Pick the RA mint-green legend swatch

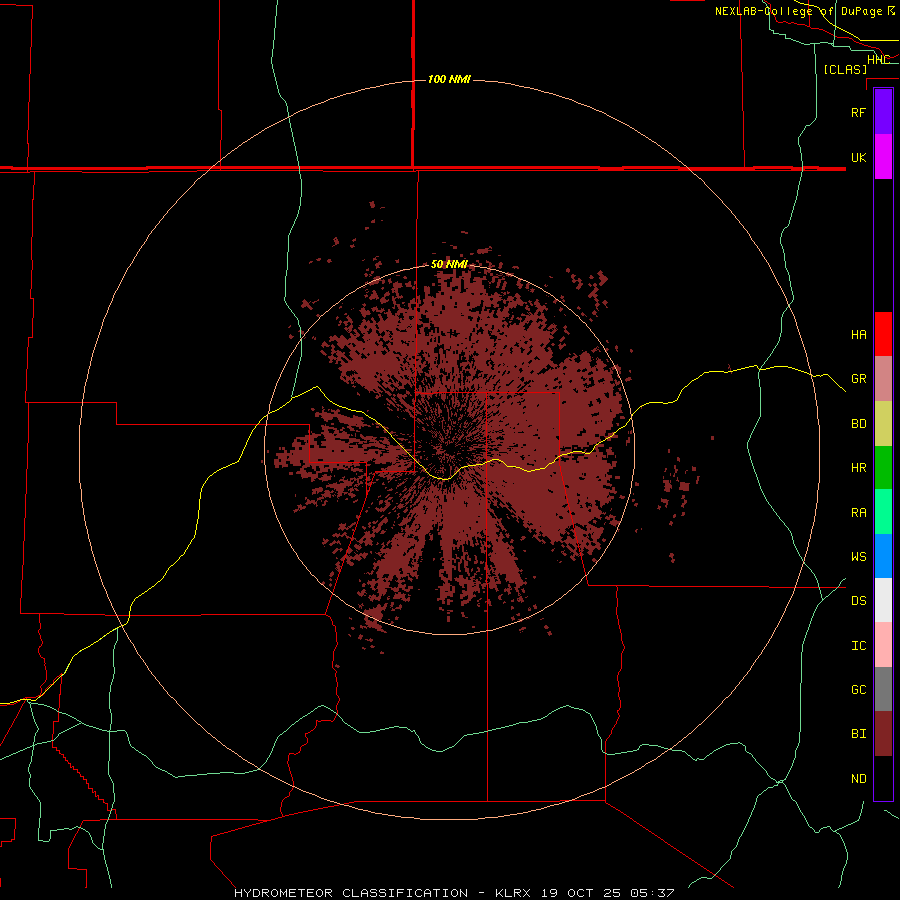tap(883, 512)
